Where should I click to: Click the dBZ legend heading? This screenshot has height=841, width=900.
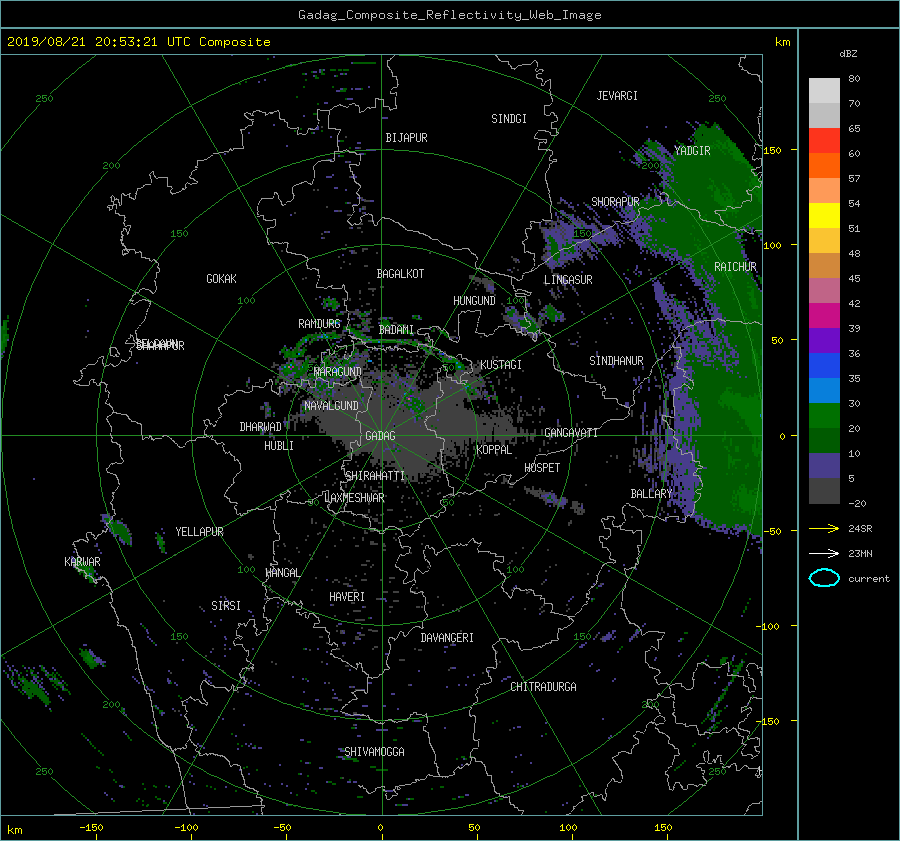[x=848, y=54]
